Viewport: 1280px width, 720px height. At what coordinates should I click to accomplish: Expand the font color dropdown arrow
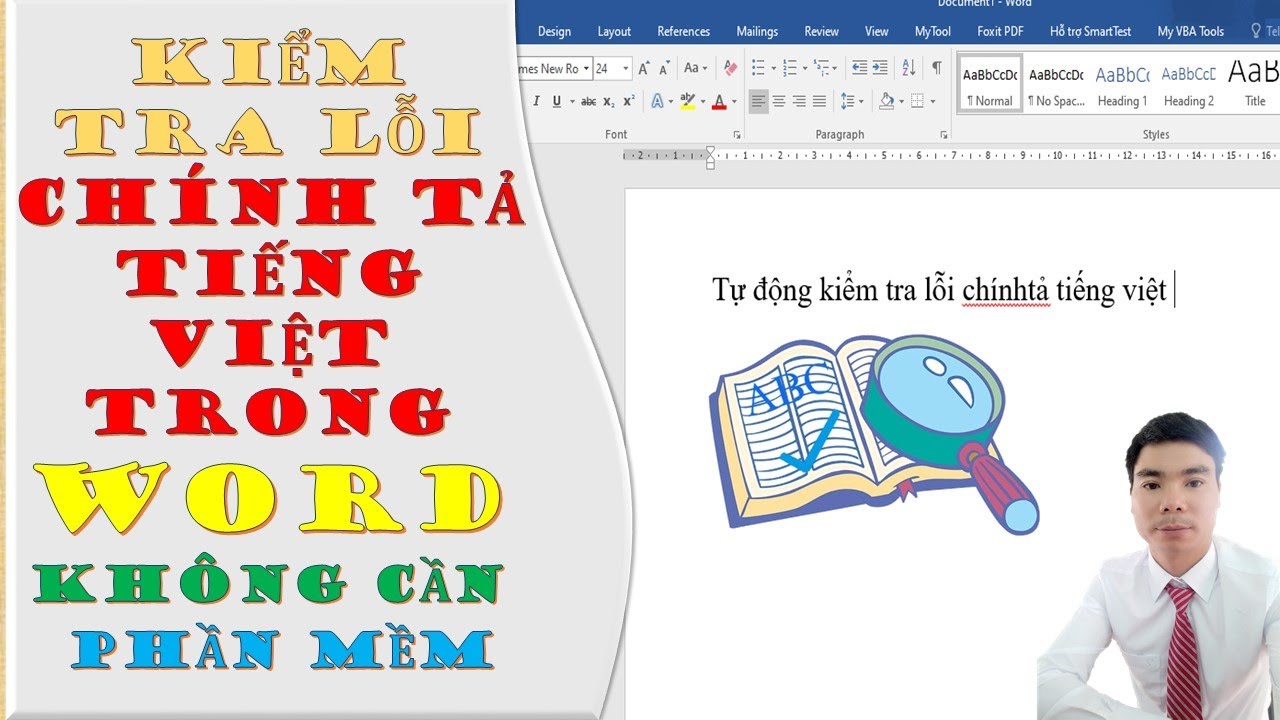click(733, 101)
